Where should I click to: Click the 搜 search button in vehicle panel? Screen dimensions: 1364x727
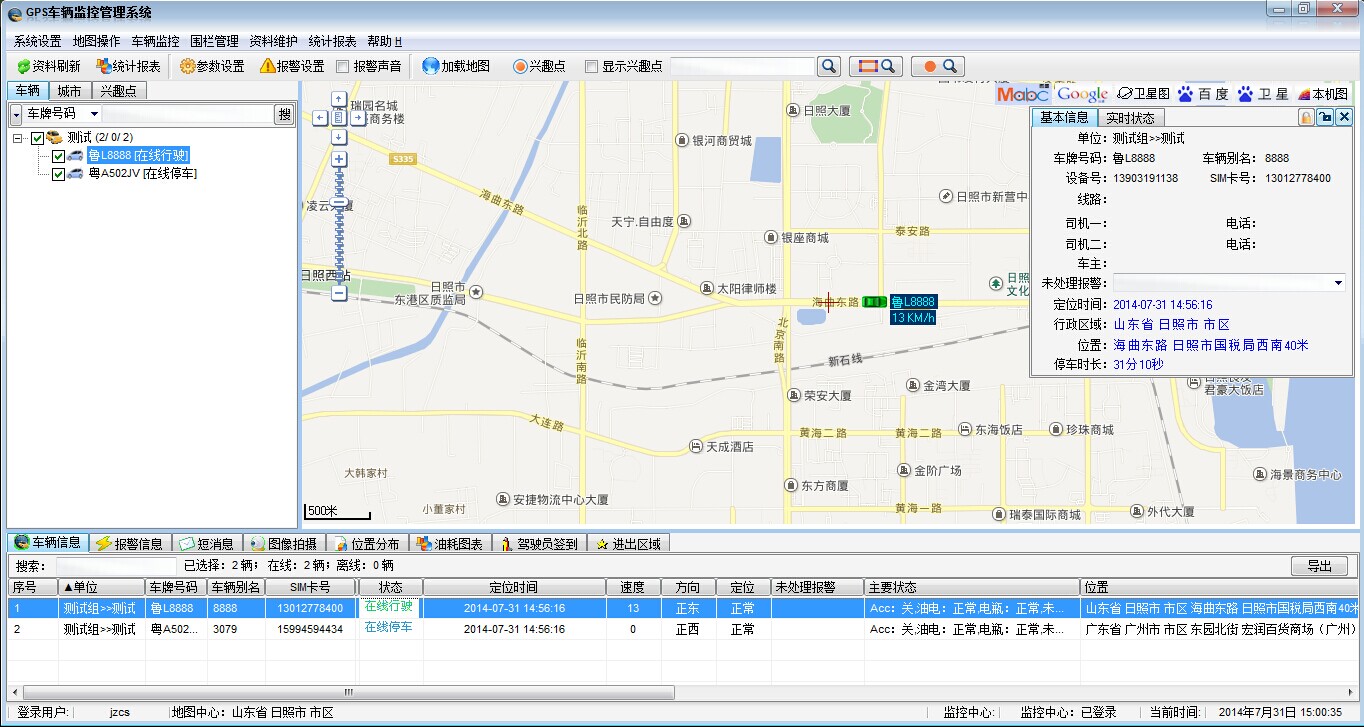(285, 114)
